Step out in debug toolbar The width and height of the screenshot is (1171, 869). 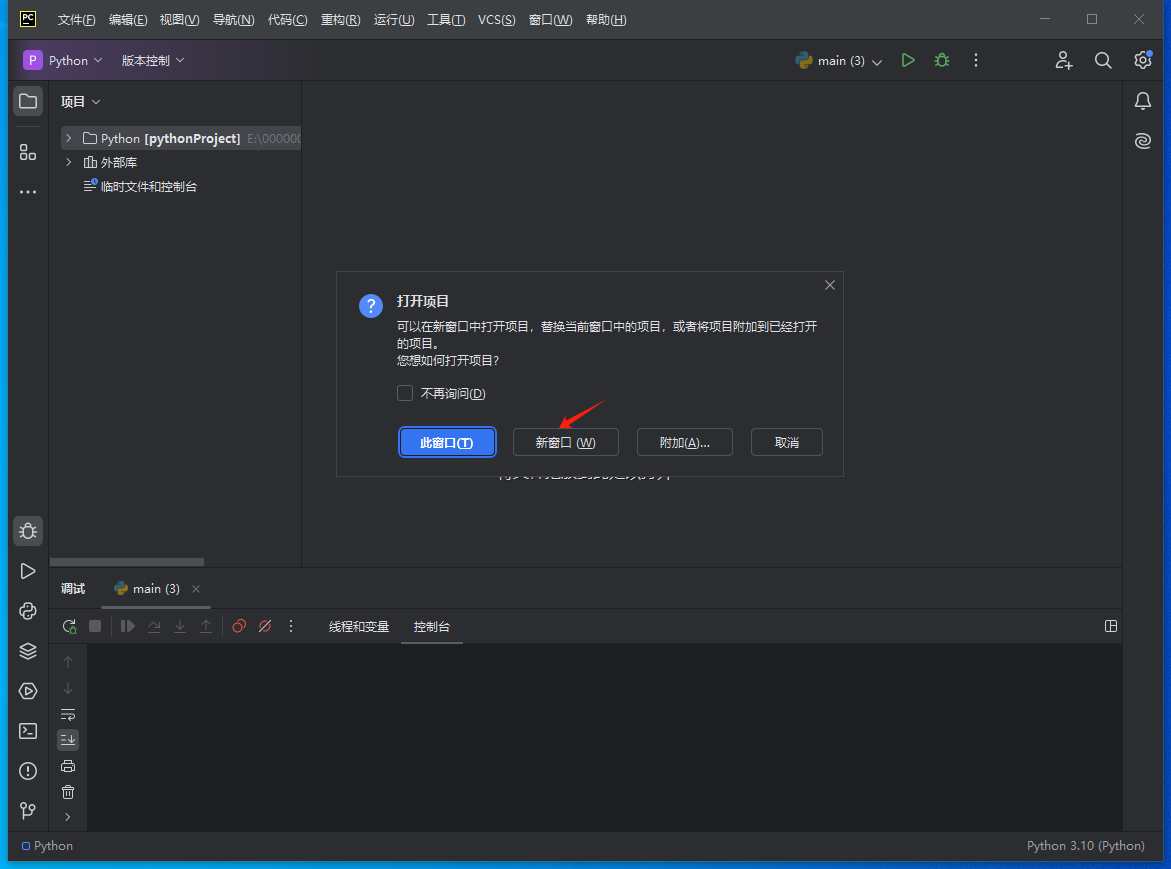coord(206,626)
